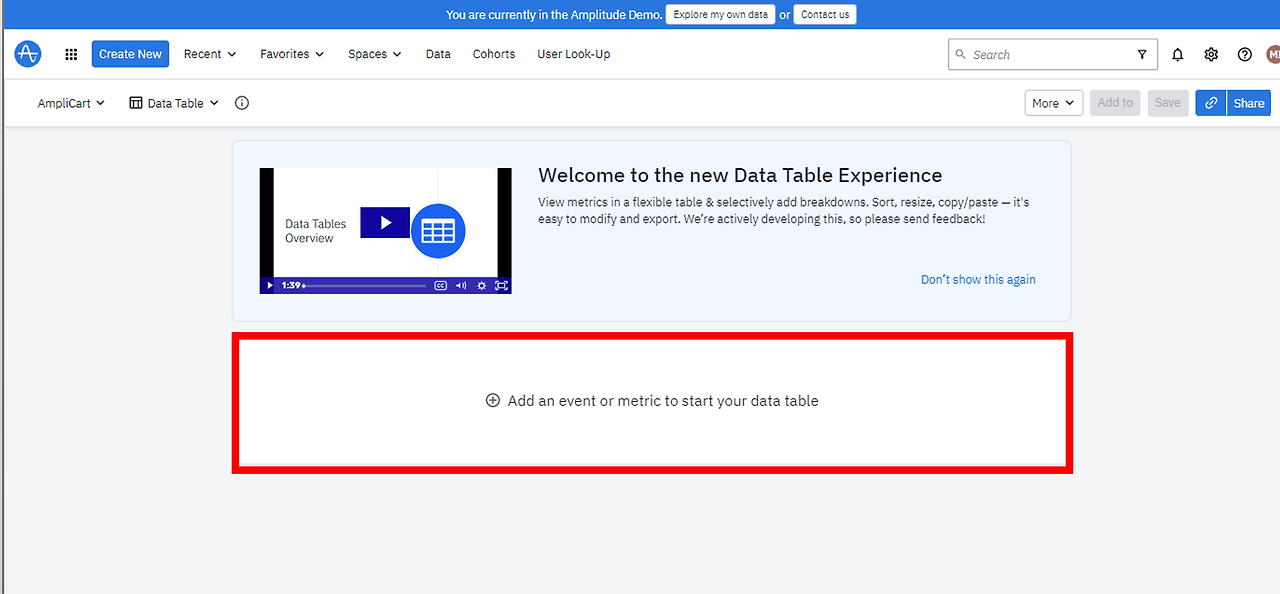
Task: Open the user profile avatar
Action: pyautogui.click(x=1272, y=55)
